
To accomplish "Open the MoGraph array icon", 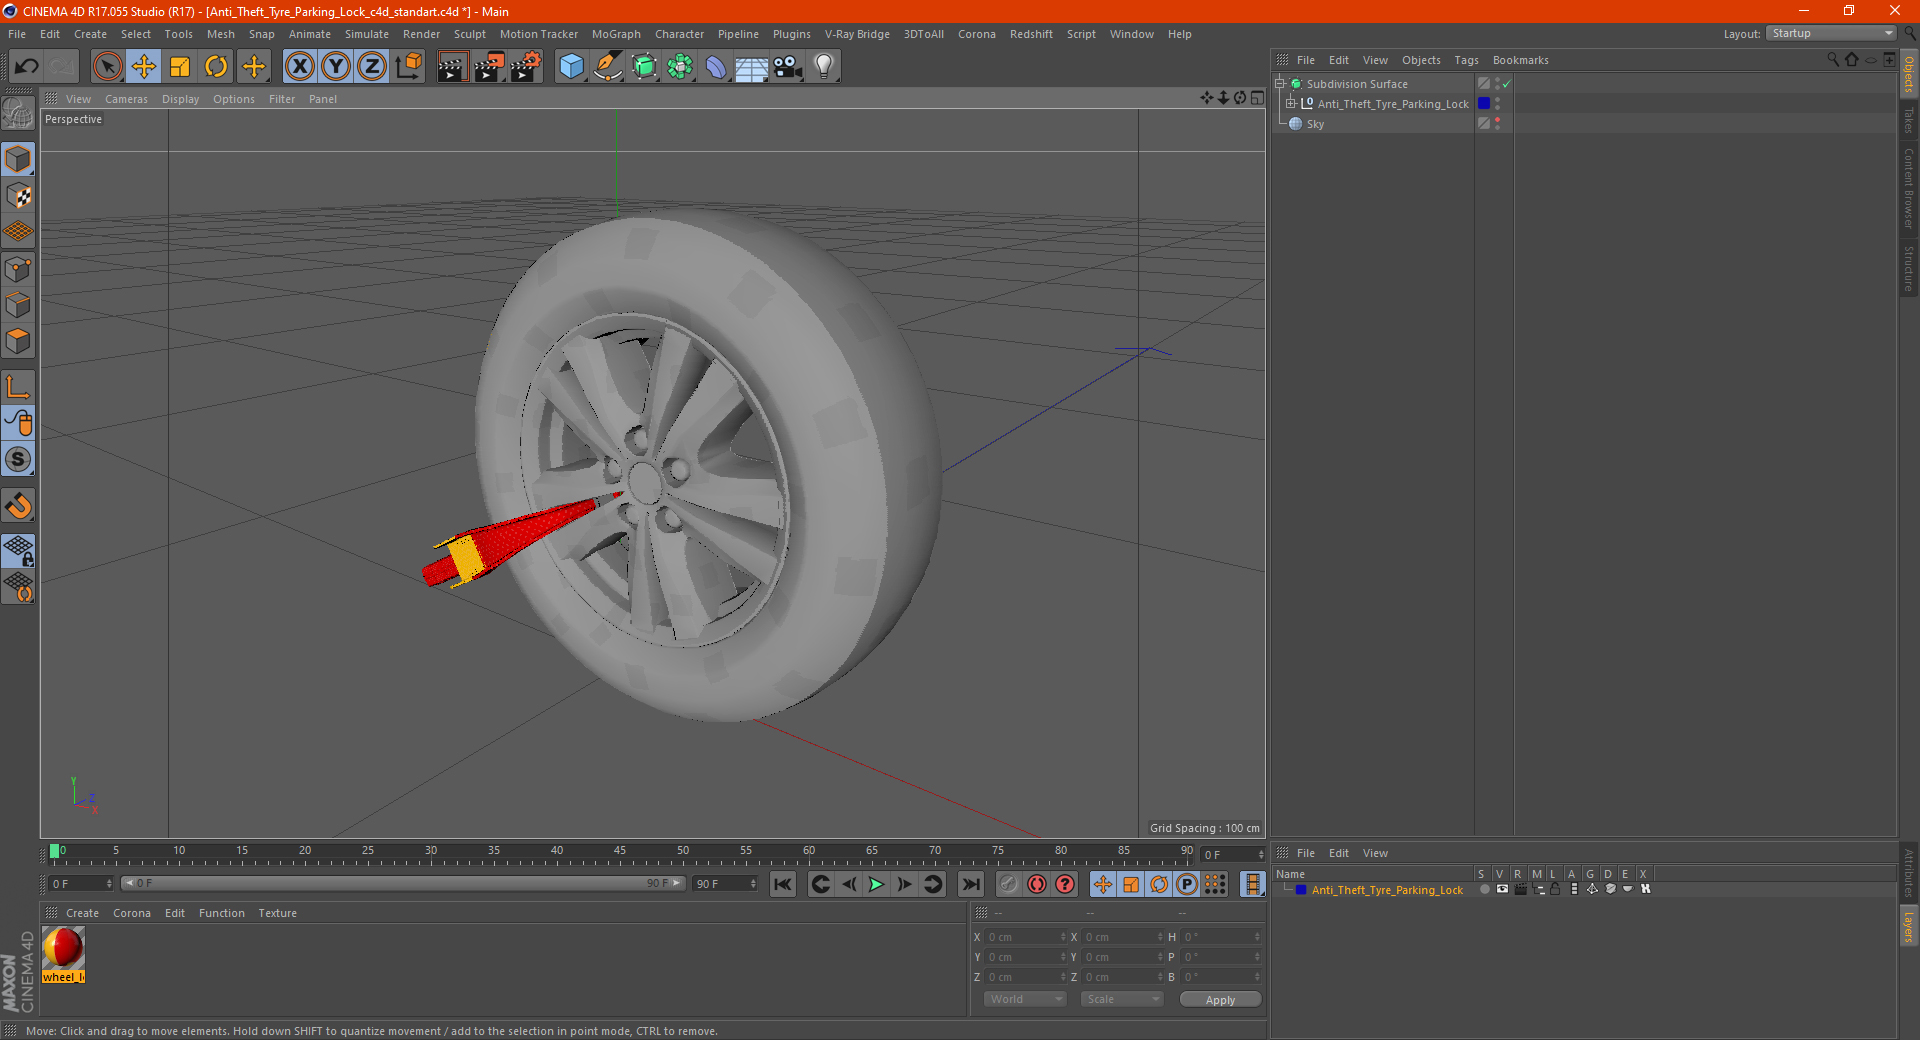I will tap(680, 67).
